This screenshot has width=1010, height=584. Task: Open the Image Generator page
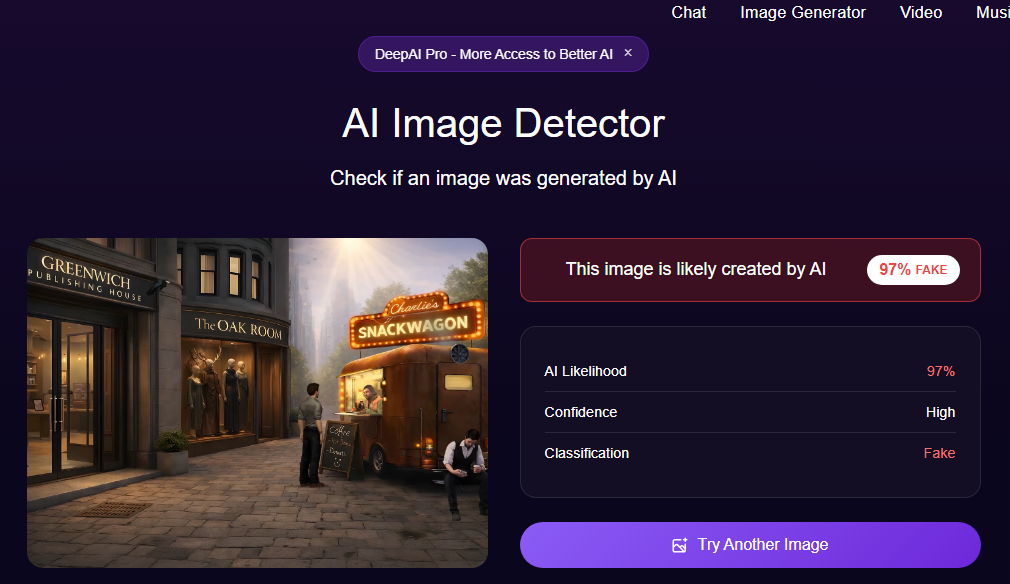pyautogui.click(x=803, y=12)
